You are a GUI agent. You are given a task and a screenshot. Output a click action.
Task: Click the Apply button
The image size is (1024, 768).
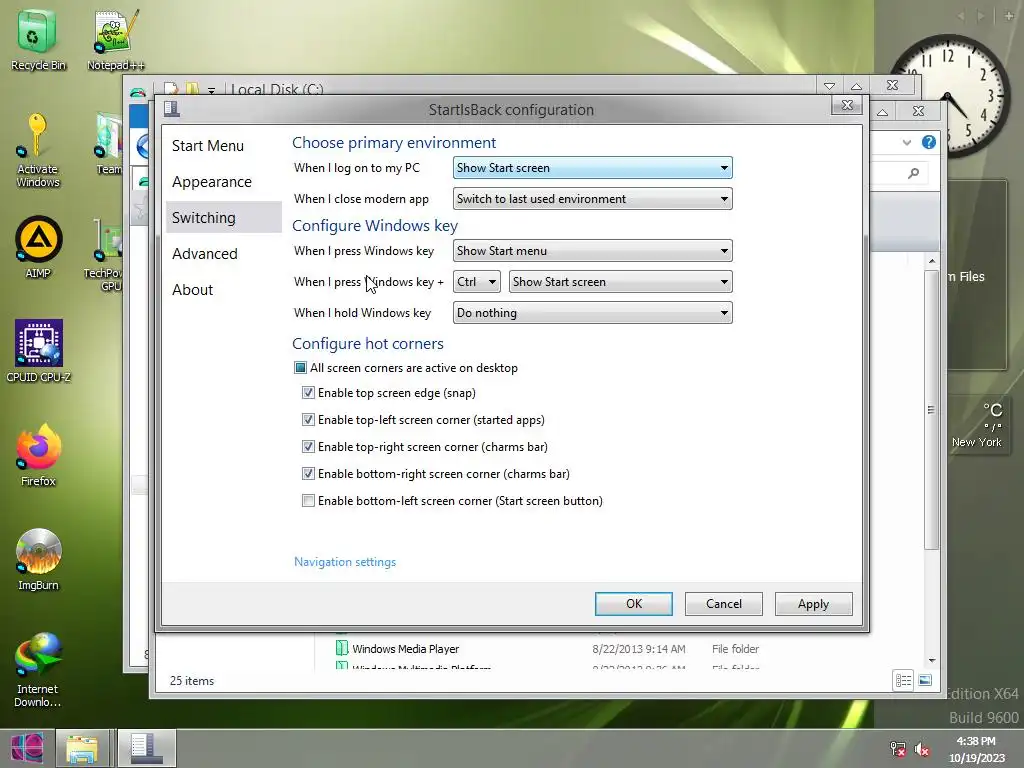813,604
